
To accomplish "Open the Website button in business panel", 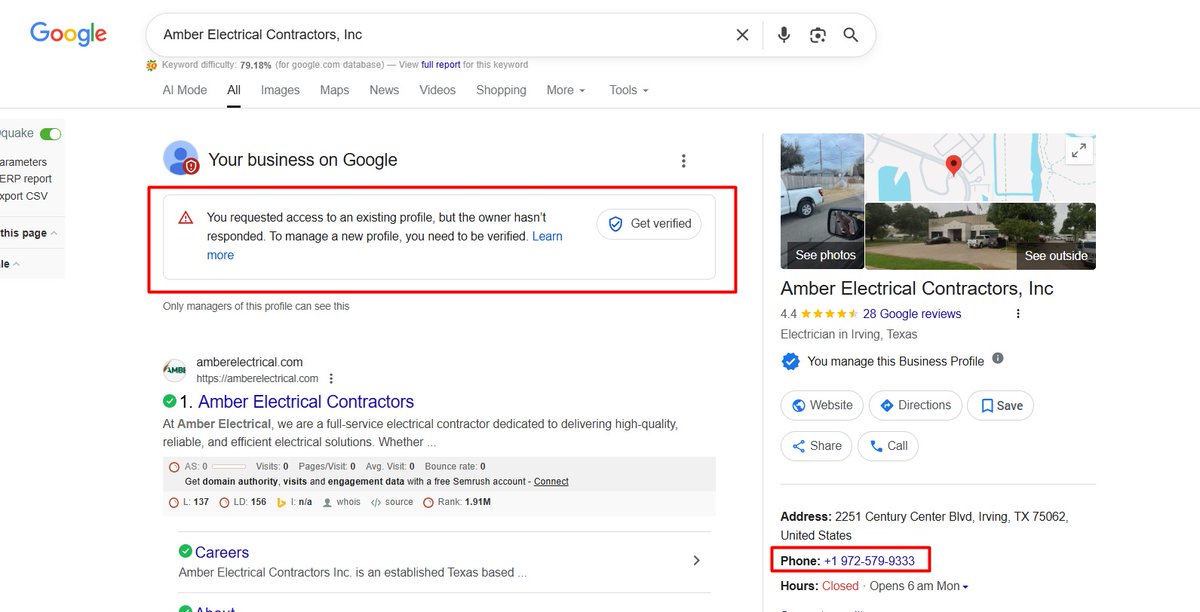I will click(822, 405).
